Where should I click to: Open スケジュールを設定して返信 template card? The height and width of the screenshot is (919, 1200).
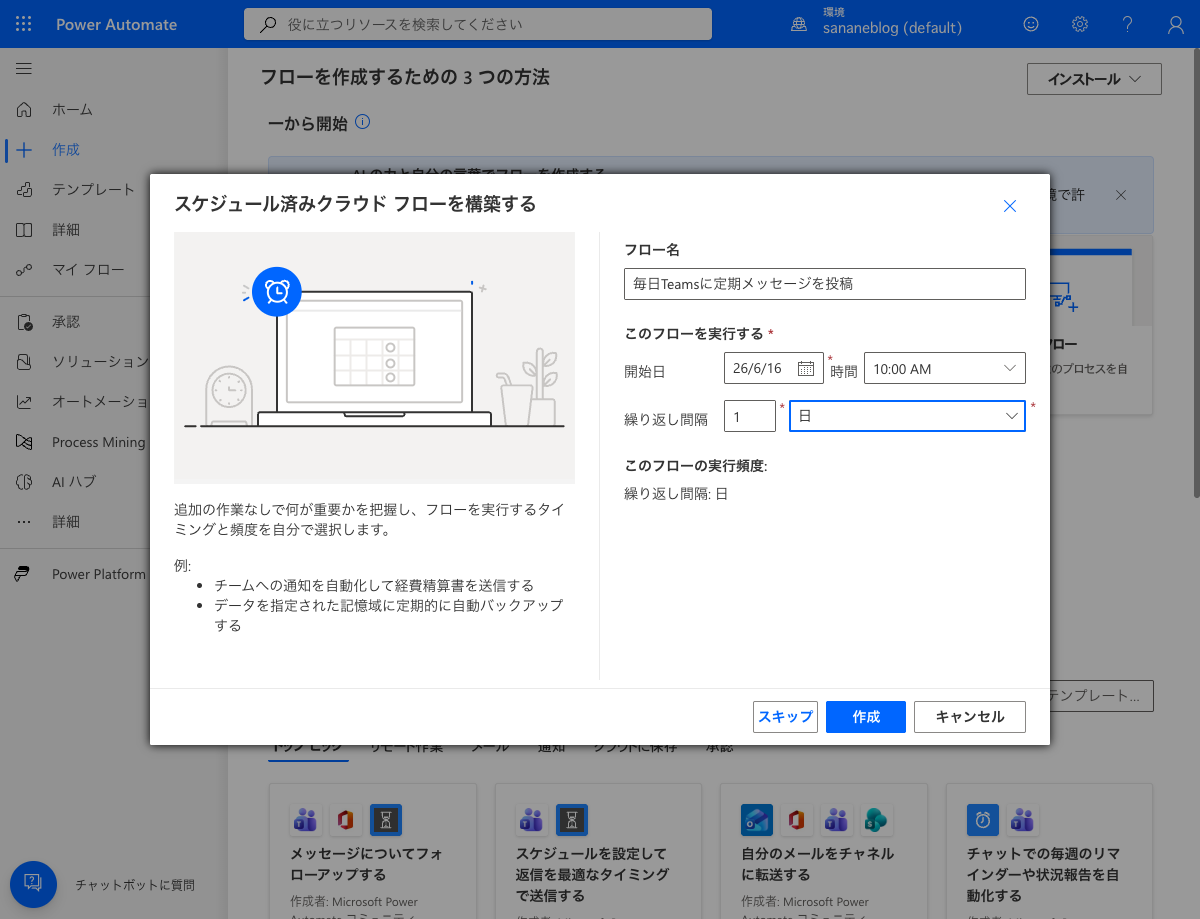[599, 851]
